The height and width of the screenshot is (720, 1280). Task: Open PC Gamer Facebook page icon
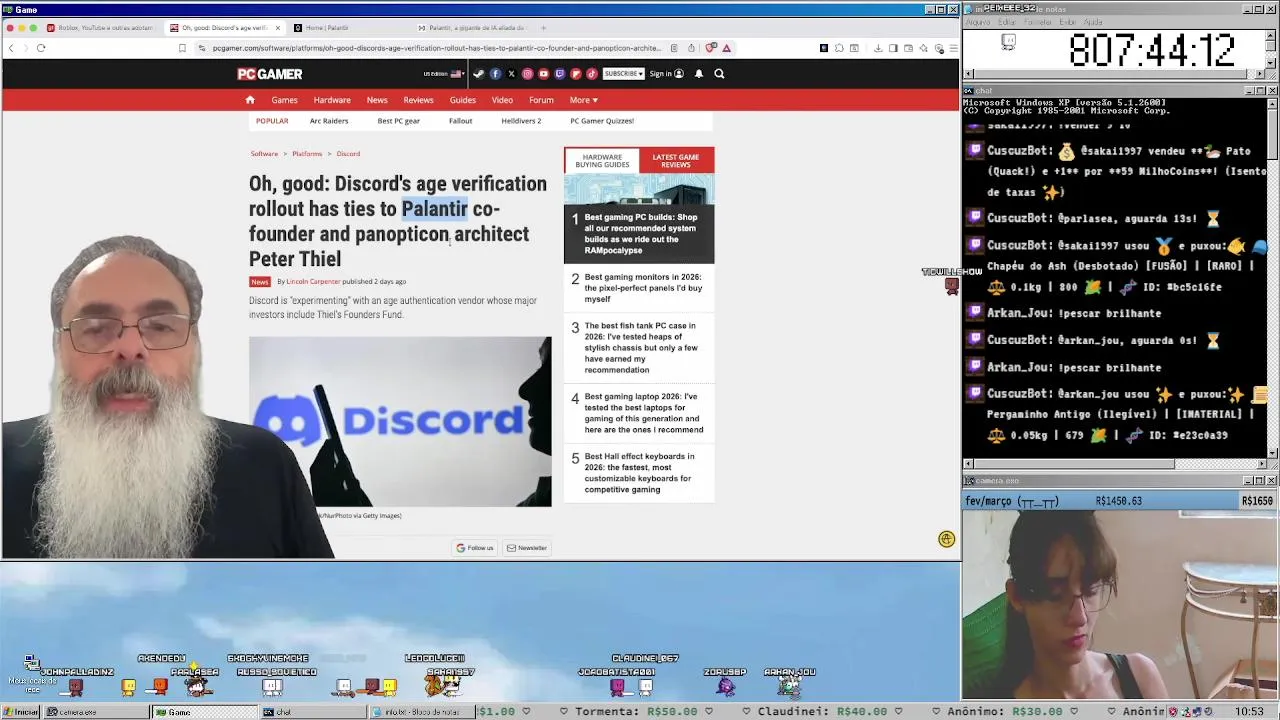495,74
